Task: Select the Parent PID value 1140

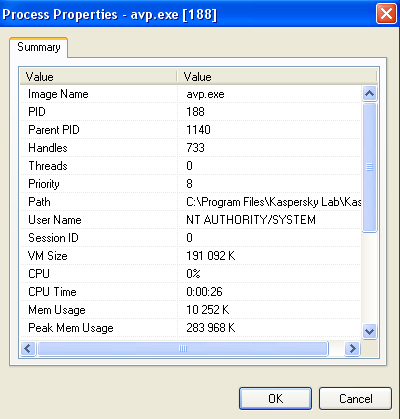Action: 198,130
